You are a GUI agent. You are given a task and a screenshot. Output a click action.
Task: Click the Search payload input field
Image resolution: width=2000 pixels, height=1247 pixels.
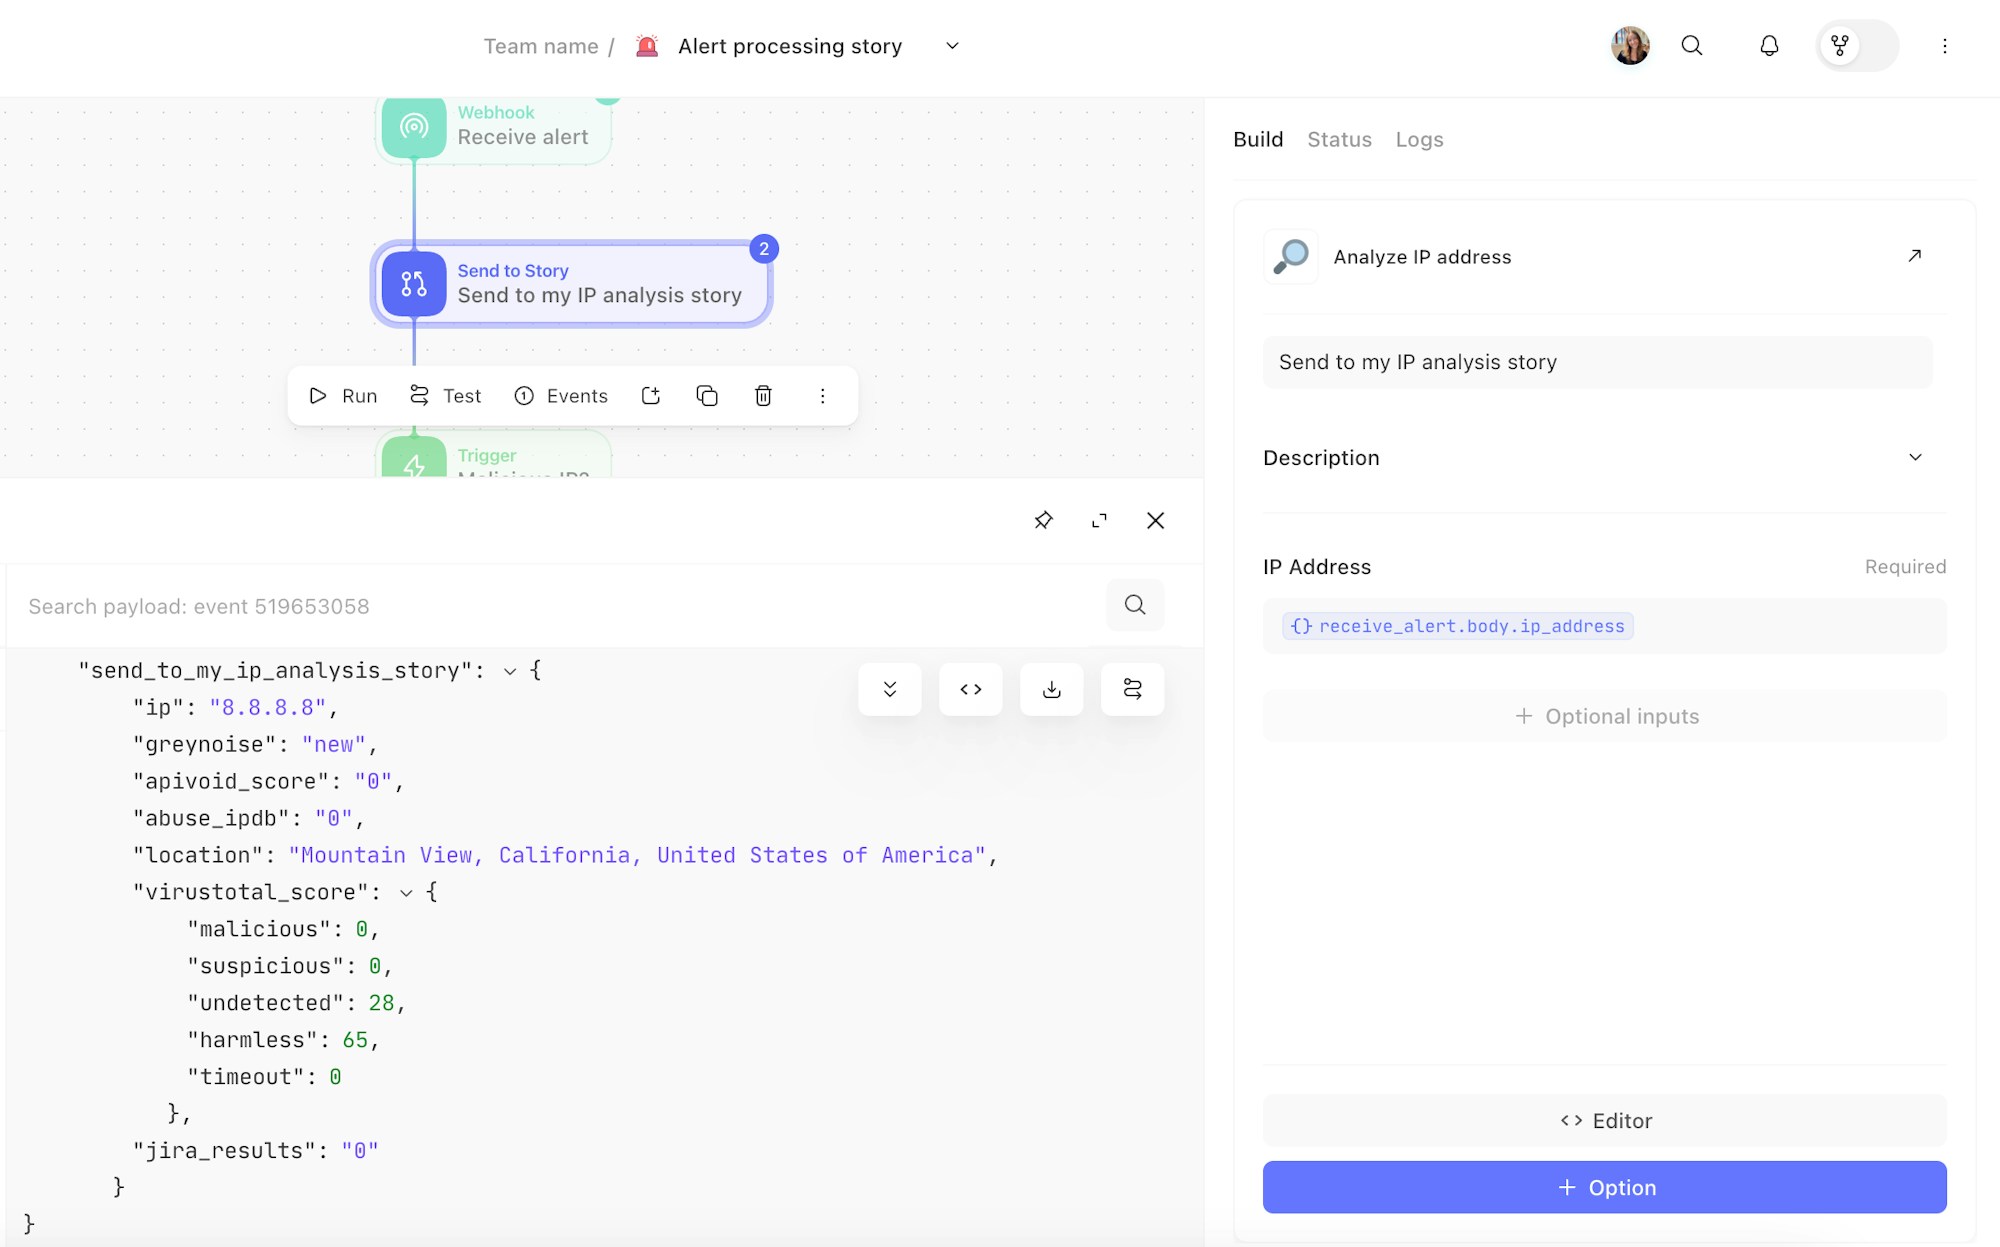click(x=560, y=606)
